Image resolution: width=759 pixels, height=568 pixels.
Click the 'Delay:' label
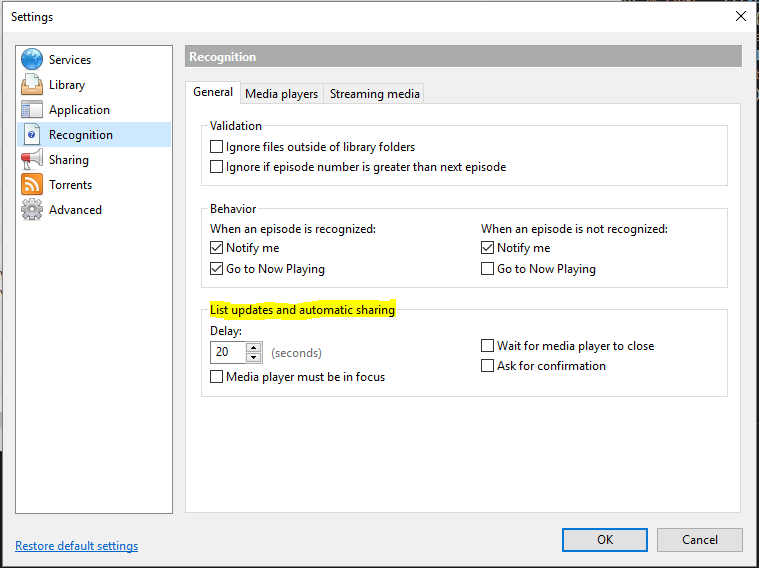click(x=226, y=331)
